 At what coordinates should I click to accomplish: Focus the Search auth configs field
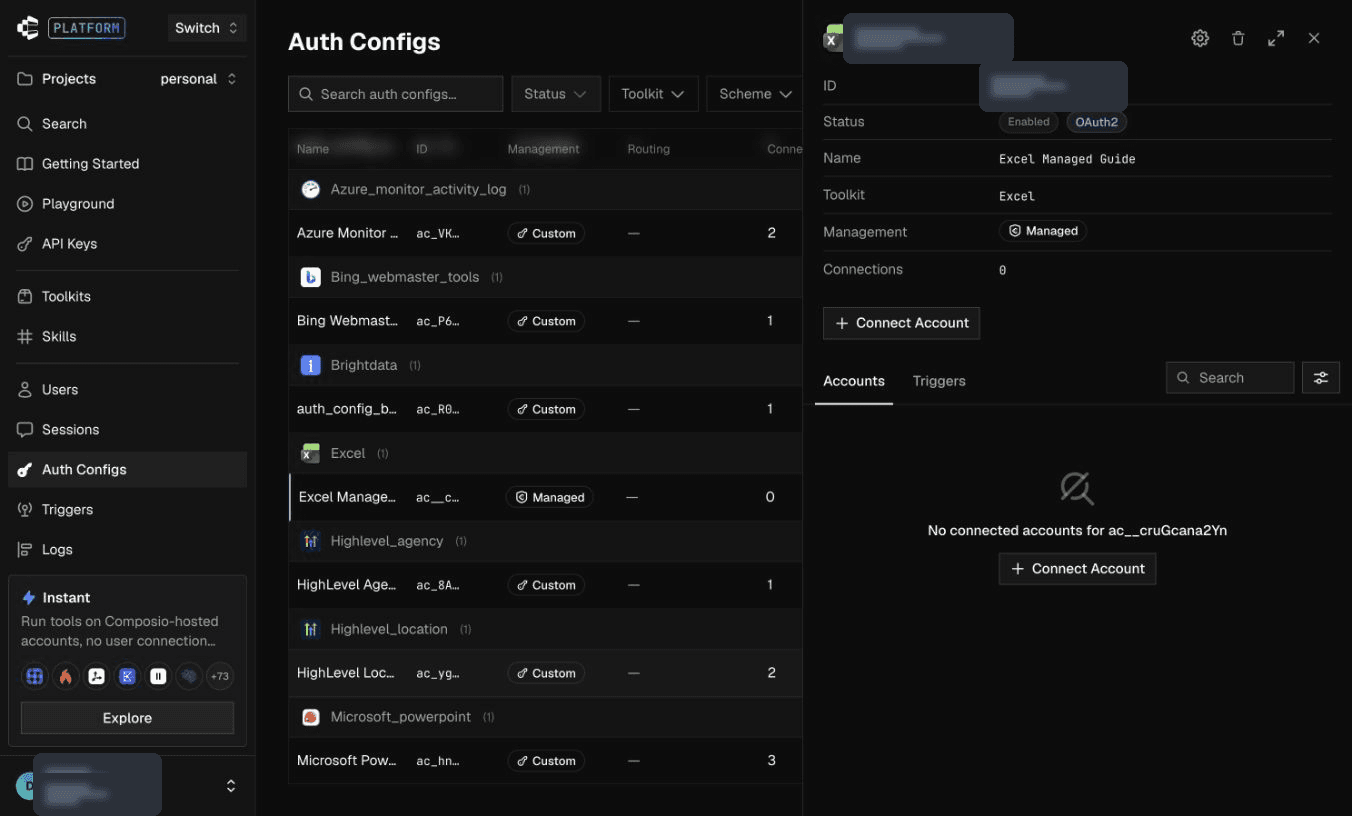click(396, 94)
